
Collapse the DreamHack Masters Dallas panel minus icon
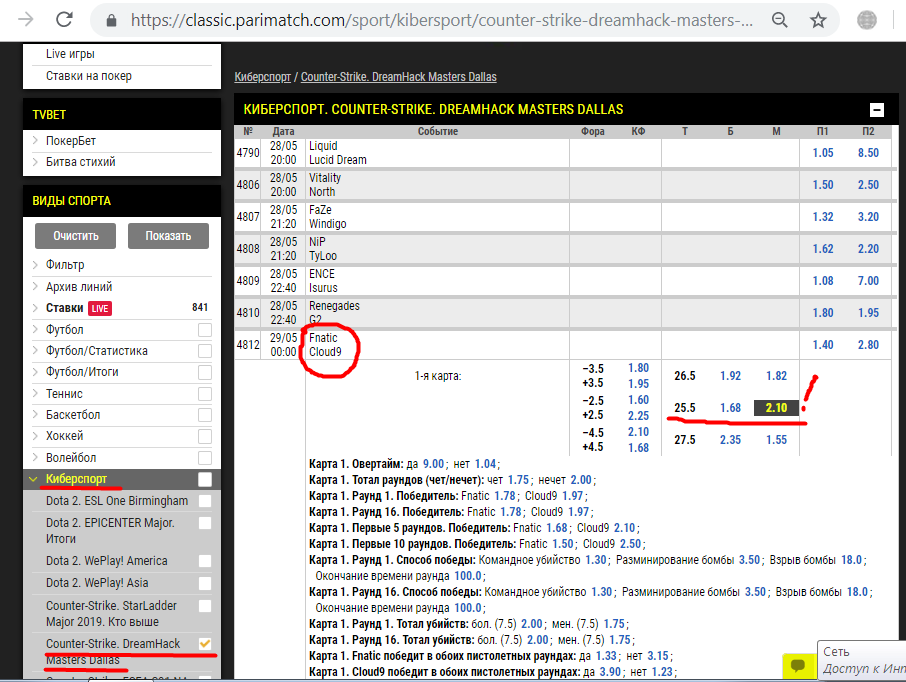coord(877,110)
